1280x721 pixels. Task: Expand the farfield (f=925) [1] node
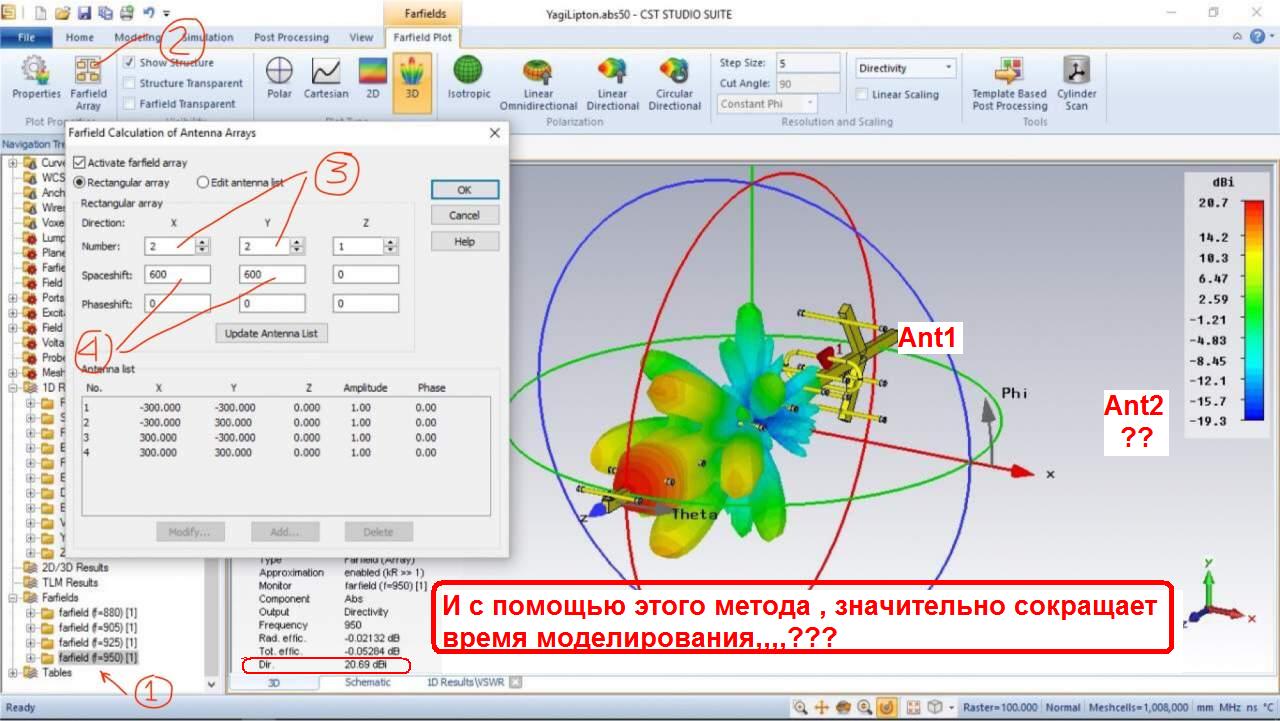pos(31,642)
